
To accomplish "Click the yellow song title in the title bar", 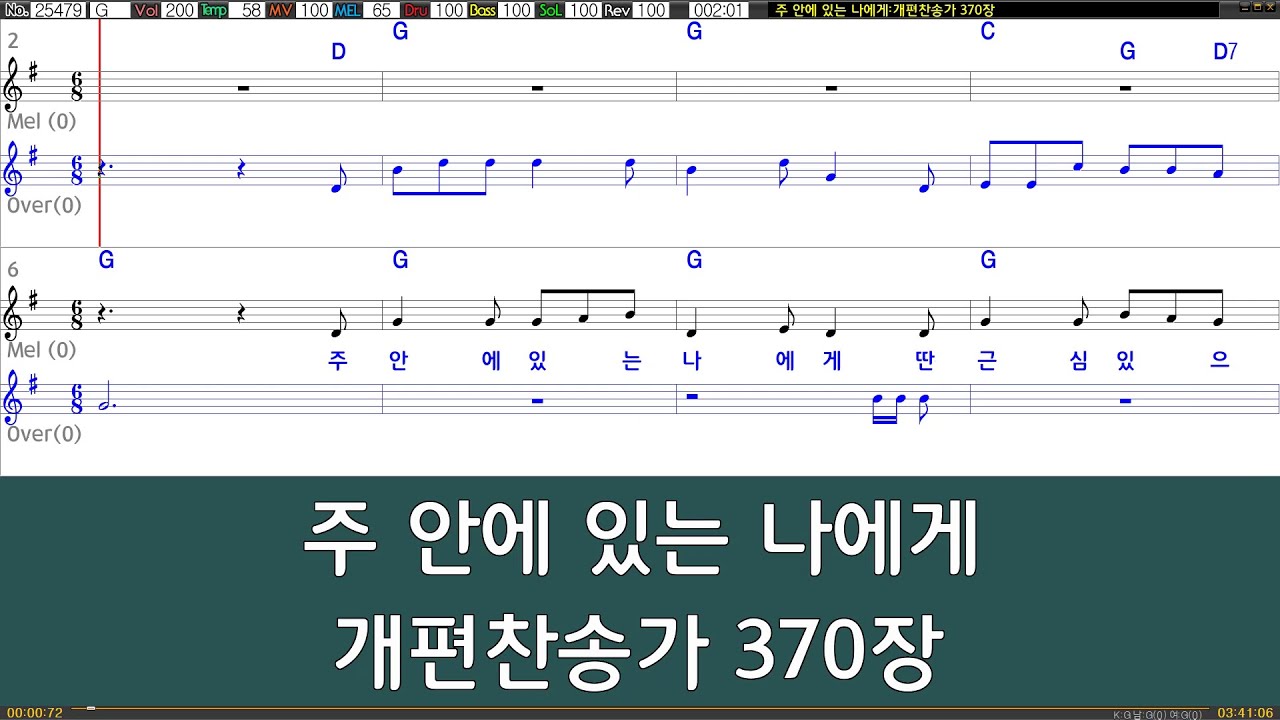I will [884, 10].
